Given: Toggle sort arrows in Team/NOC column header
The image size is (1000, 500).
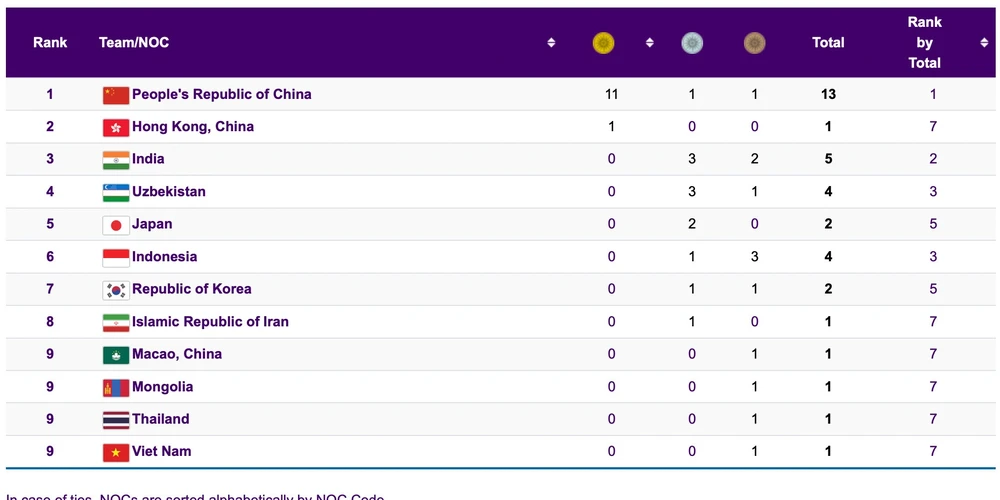Looking at the screenshot, I should 551,43.
